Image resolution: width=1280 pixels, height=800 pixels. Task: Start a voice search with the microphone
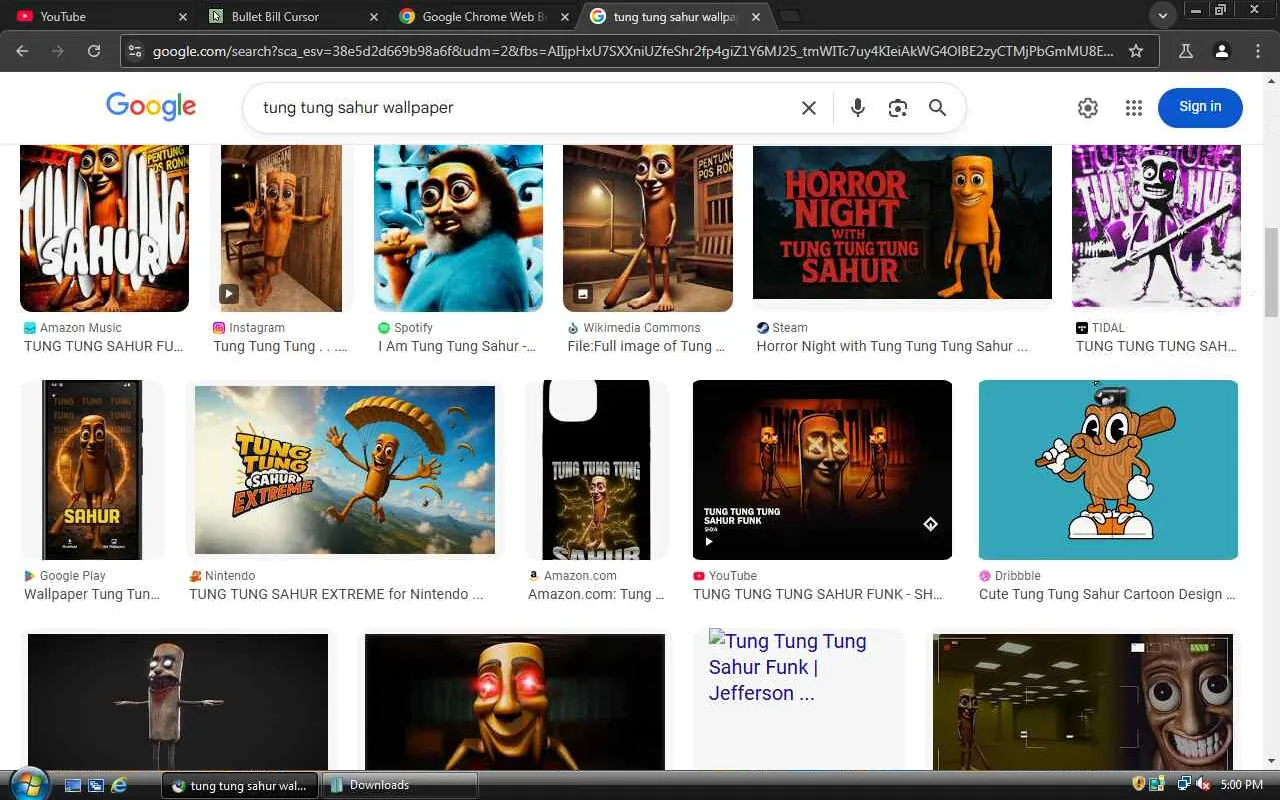coord(857,108)
